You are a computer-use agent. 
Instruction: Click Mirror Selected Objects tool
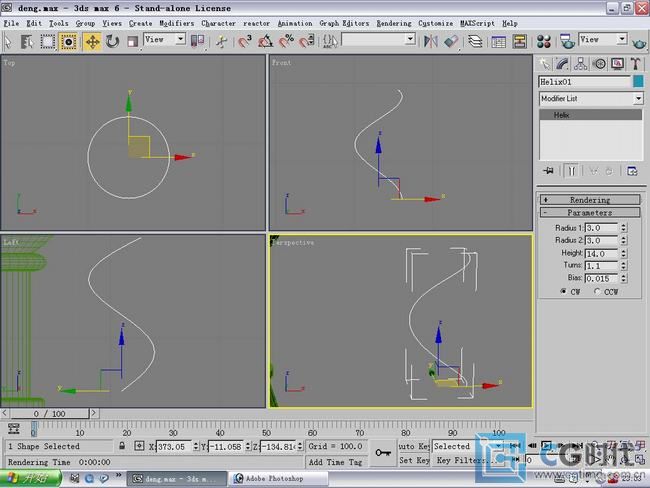(x=430, y=41)
